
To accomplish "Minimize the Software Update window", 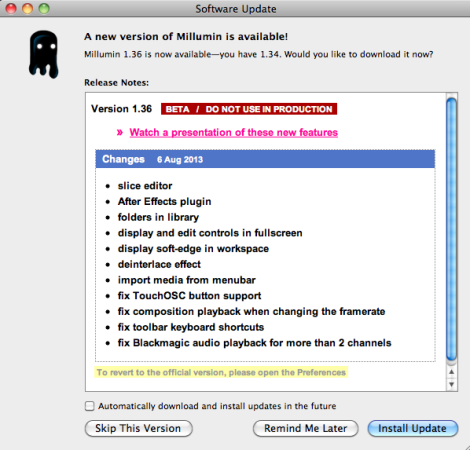I will pyautogui.click(x=27, y=8).
